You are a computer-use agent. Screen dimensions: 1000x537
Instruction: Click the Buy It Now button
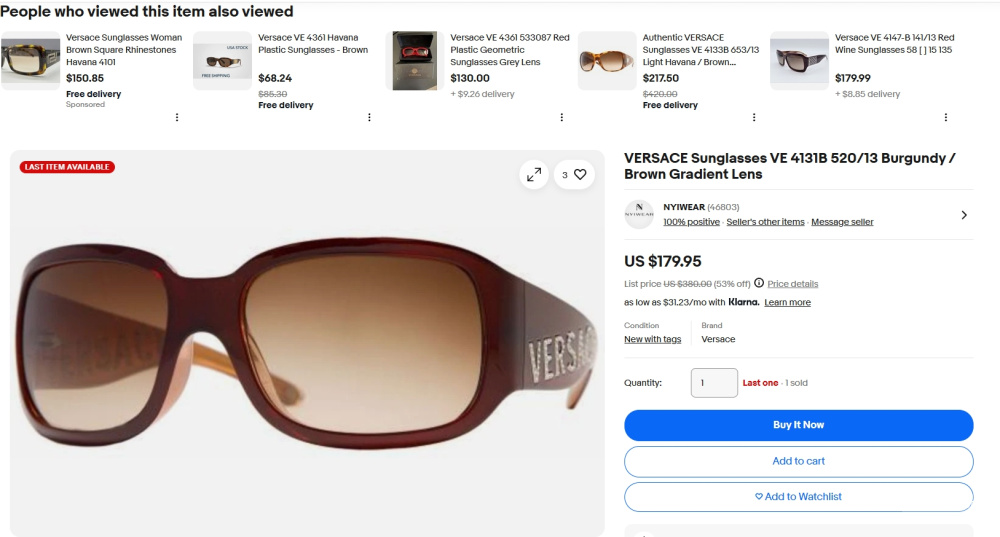(x=798, y=425)
